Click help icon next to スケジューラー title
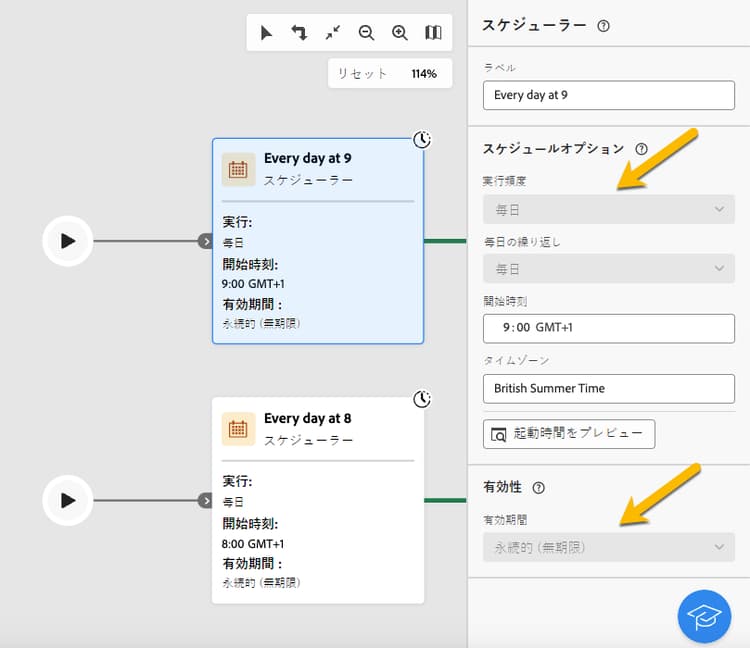 604,26
